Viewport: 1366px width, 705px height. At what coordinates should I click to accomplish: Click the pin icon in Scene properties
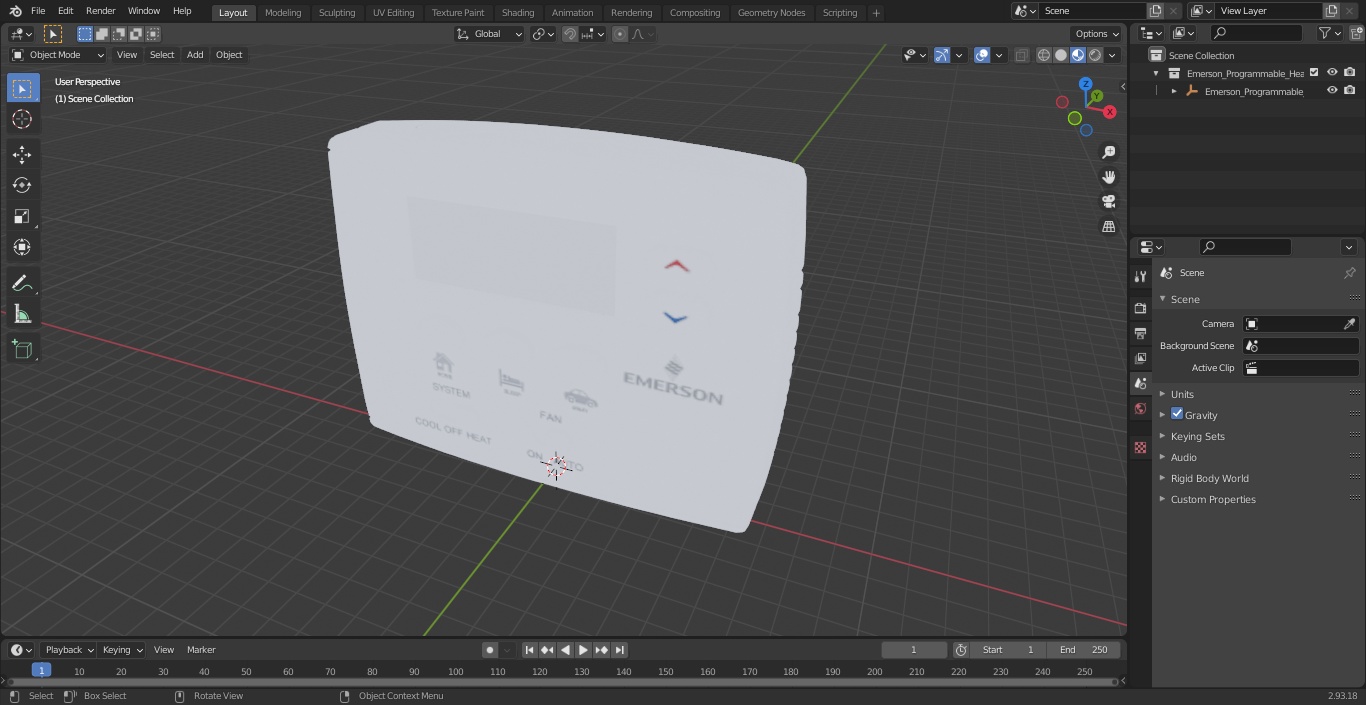coord(1349,273)
